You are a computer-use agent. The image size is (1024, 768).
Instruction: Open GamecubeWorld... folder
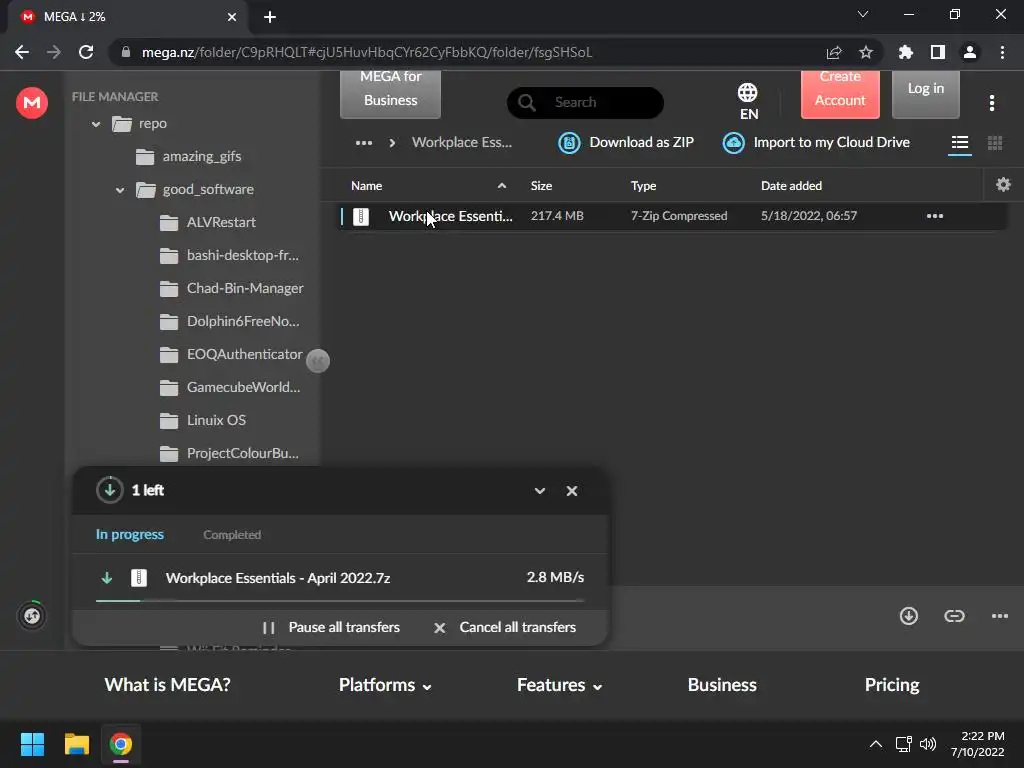coord(230,387)
